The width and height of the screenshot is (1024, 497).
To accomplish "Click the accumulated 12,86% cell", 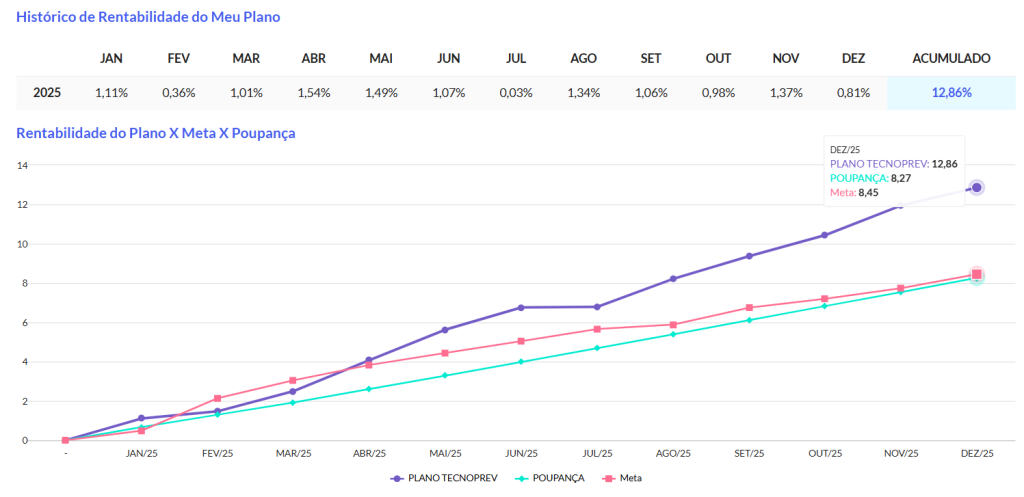I will coord(951,93).
